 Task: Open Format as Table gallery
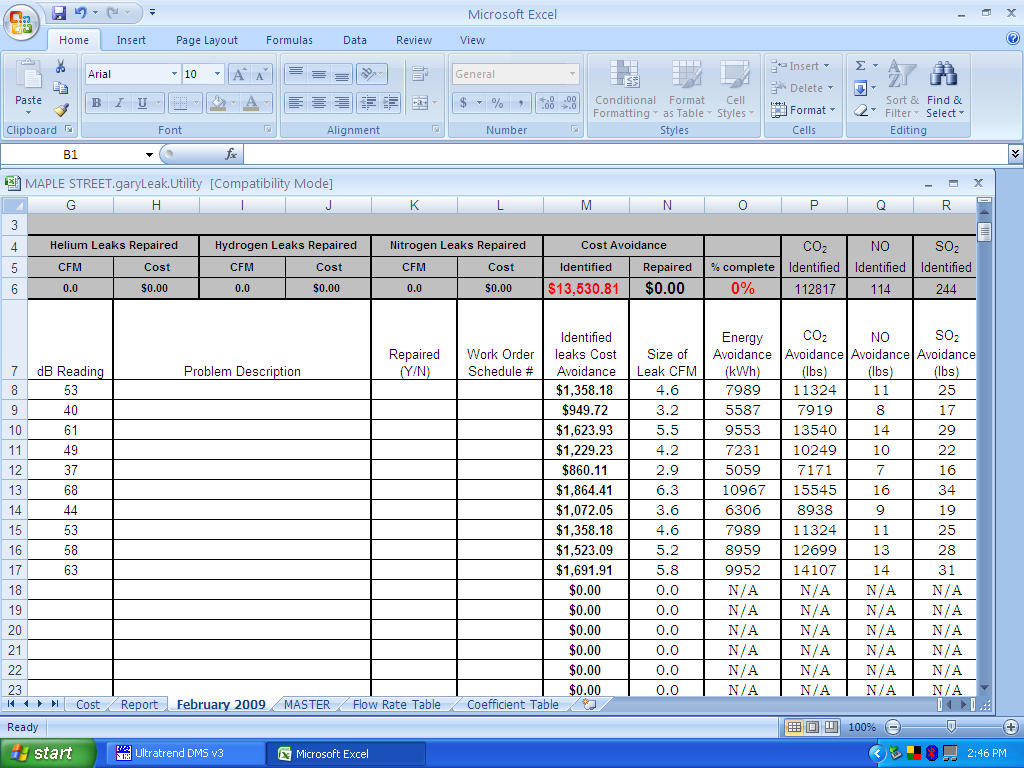pyautogui.click(x=687, y=90)
